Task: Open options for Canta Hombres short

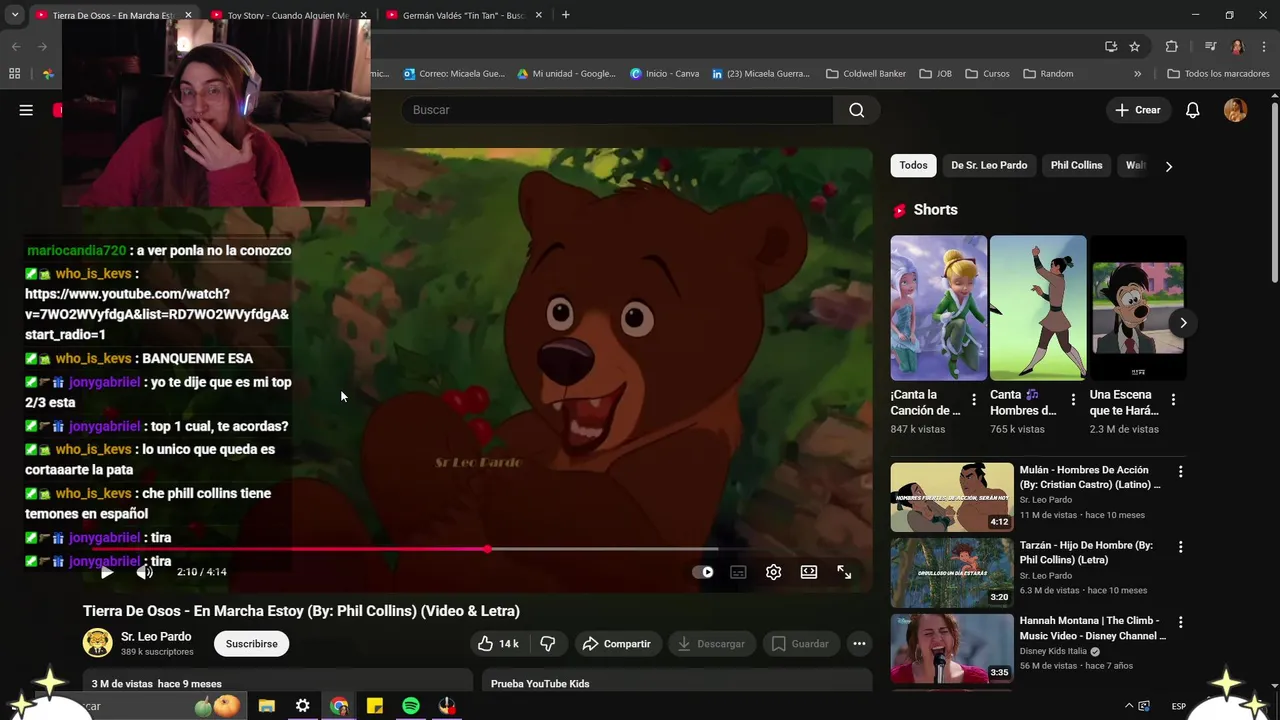Action: (x=1073, y=399)
